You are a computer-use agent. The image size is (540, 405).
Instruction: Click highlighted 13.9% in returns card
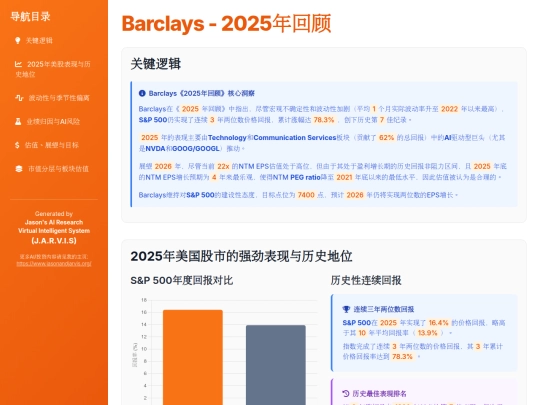427,333
